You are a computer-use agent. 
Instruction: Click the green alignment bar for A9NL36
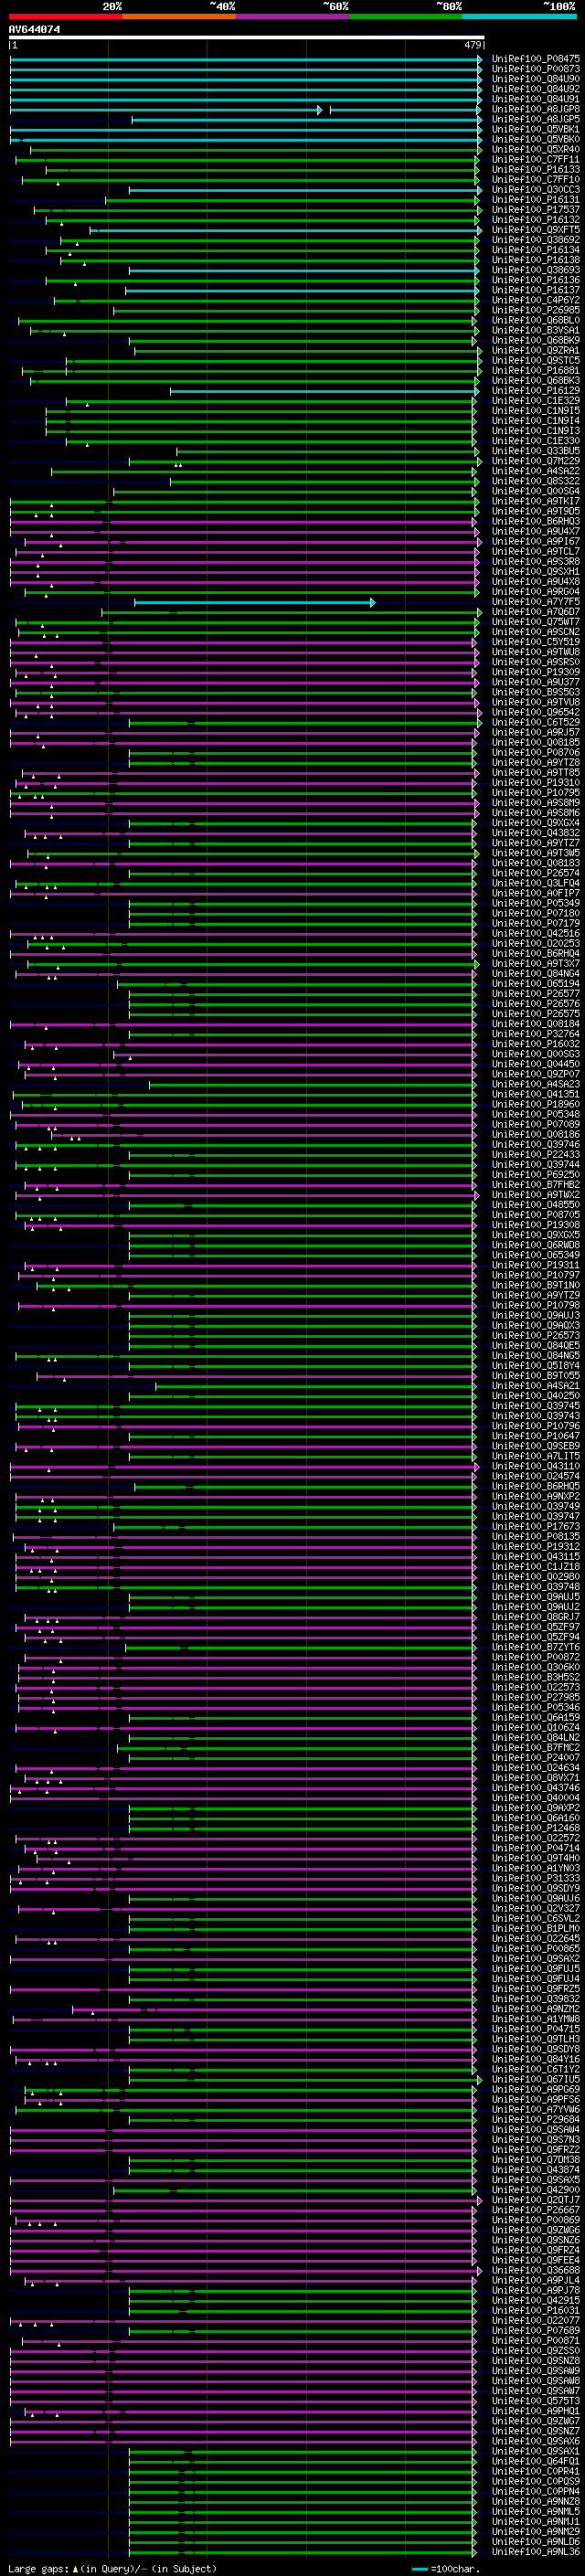(304, 2551)
